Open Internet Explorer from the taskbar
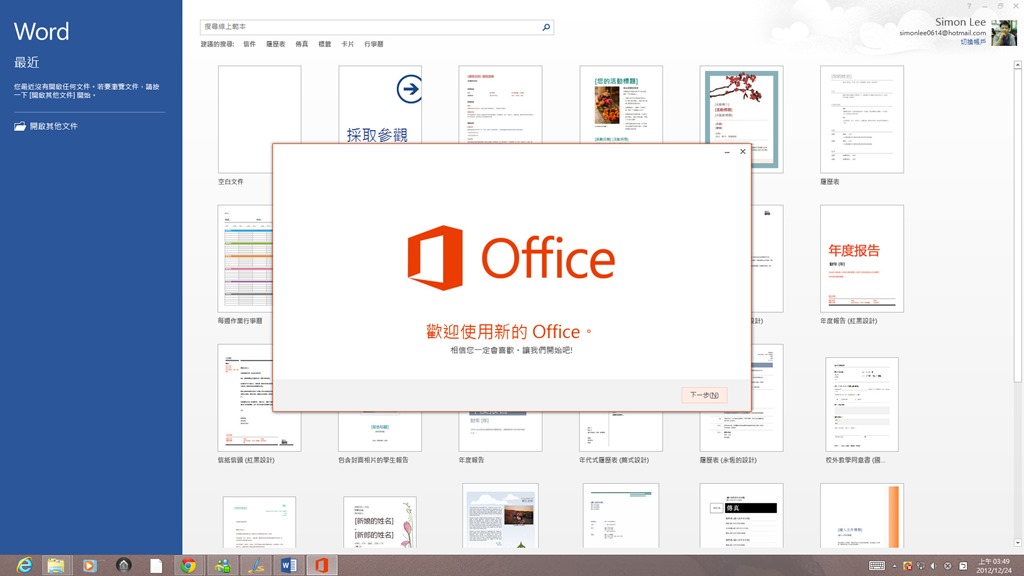This screenshot has height=576, width=1024. coord(24,566)
